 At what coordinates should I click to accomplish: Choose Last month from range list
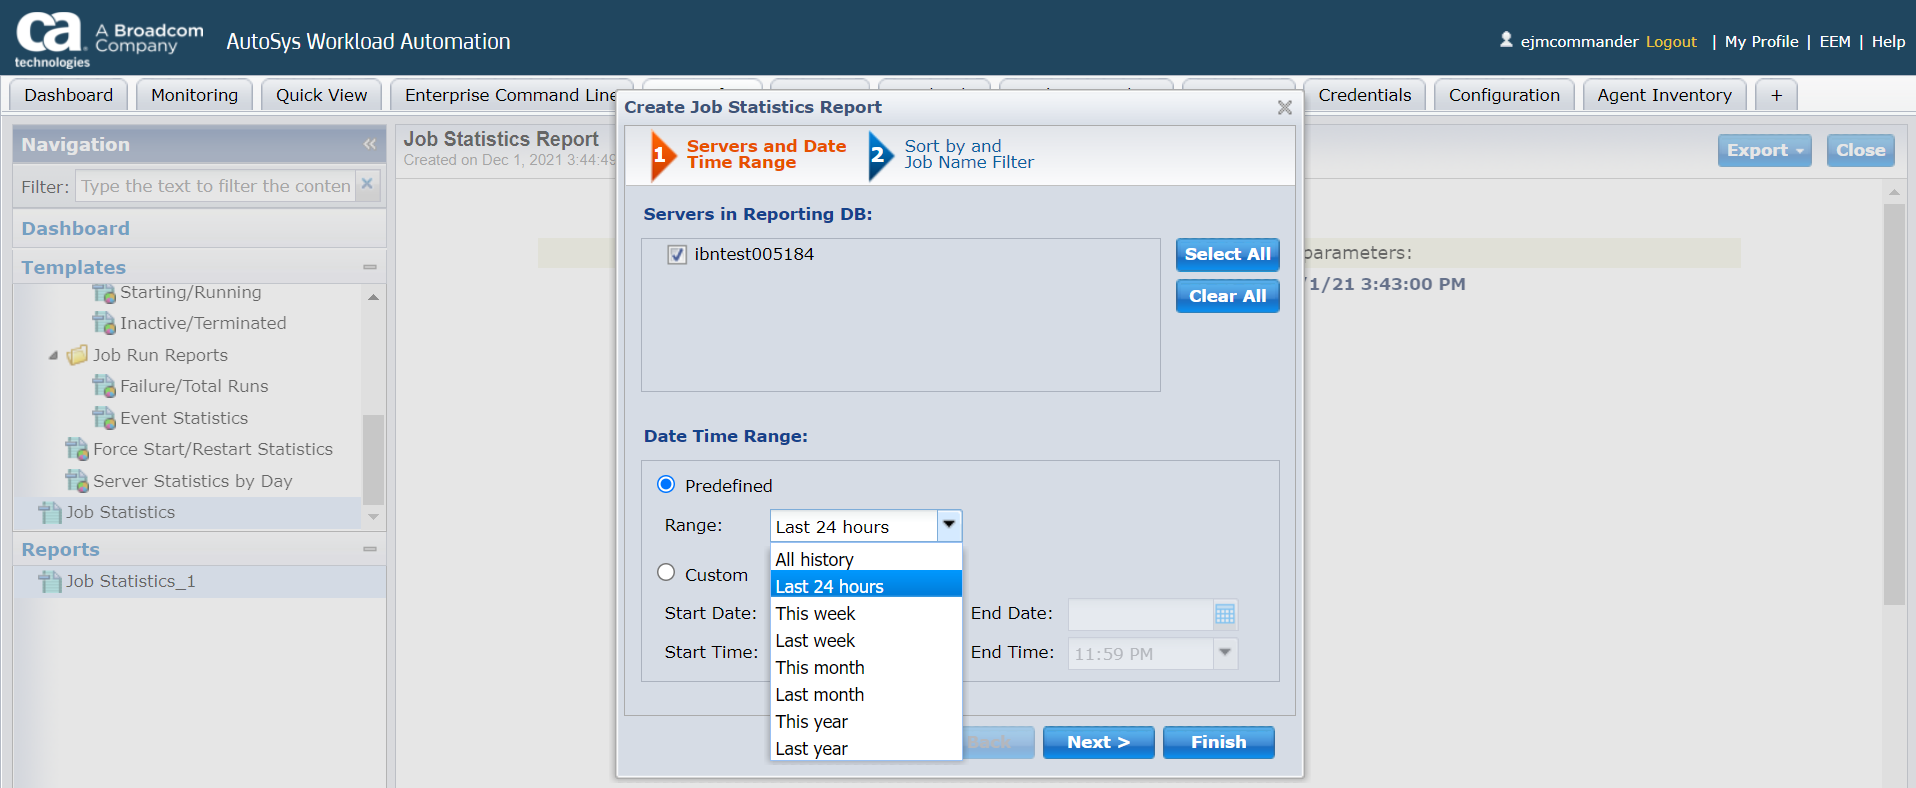tap(866, 694)
